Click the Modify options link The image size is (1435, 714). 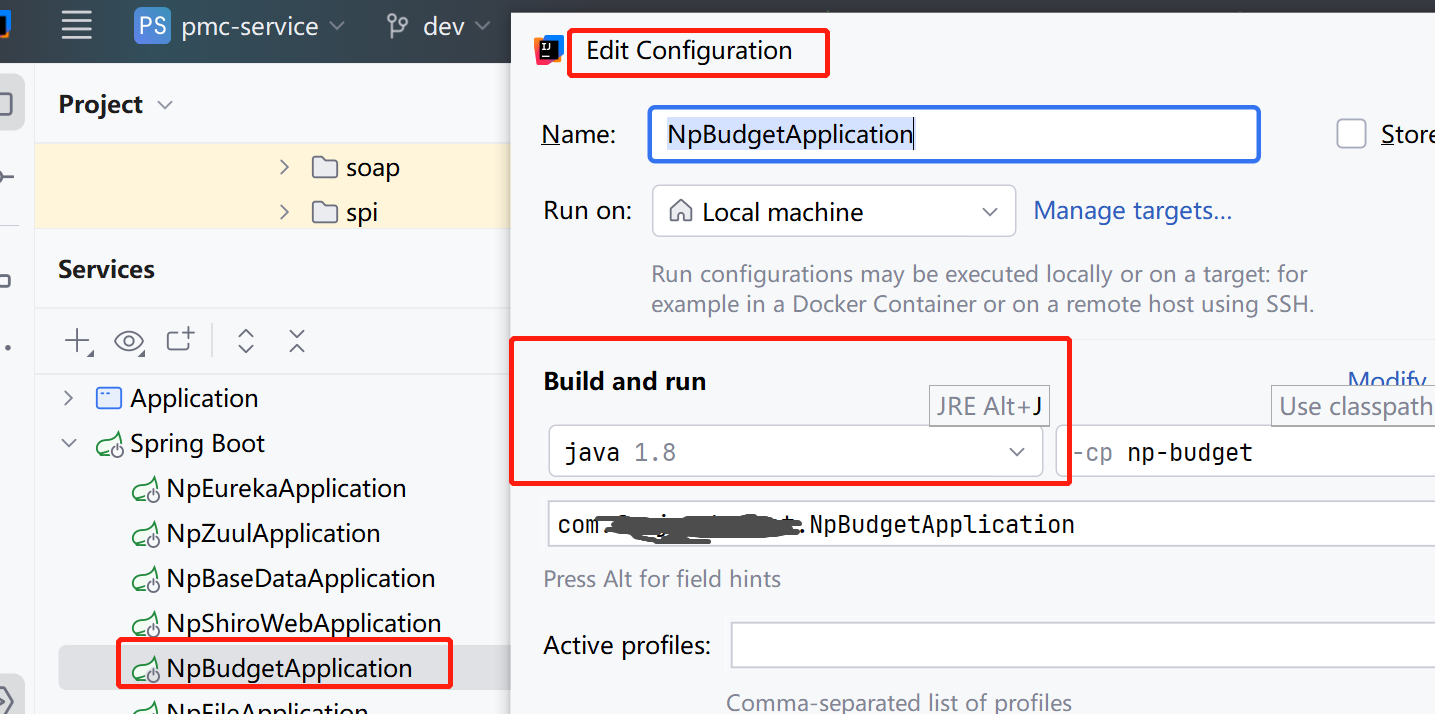coord(1388,381)
